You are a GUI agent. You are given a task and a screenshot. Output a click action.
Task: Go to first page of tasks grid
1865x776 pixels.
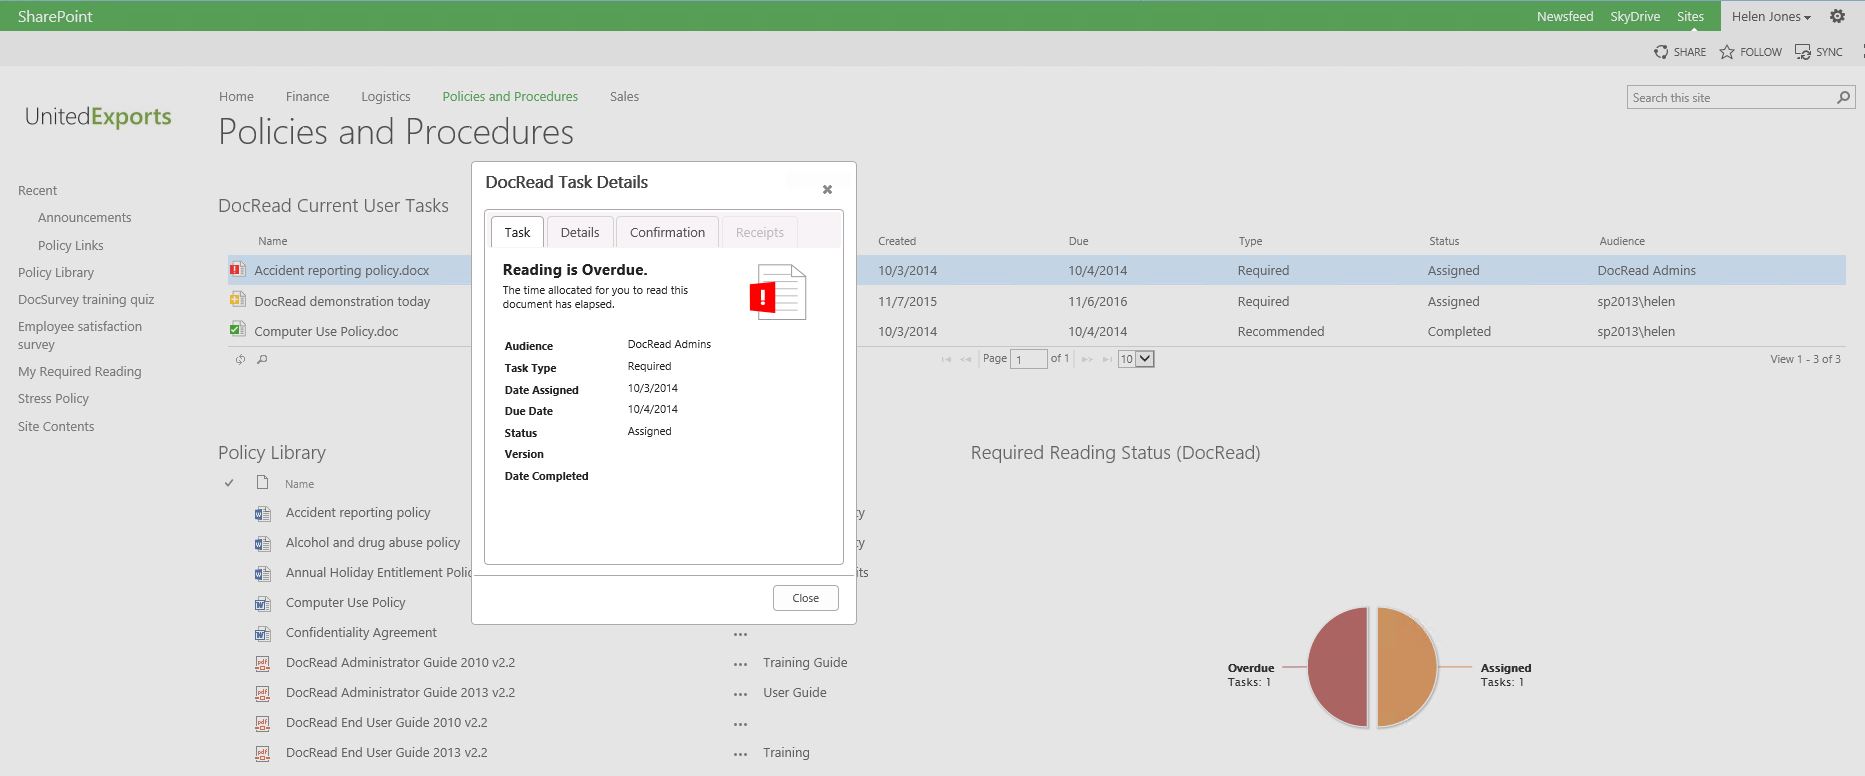tap(946, 359)
